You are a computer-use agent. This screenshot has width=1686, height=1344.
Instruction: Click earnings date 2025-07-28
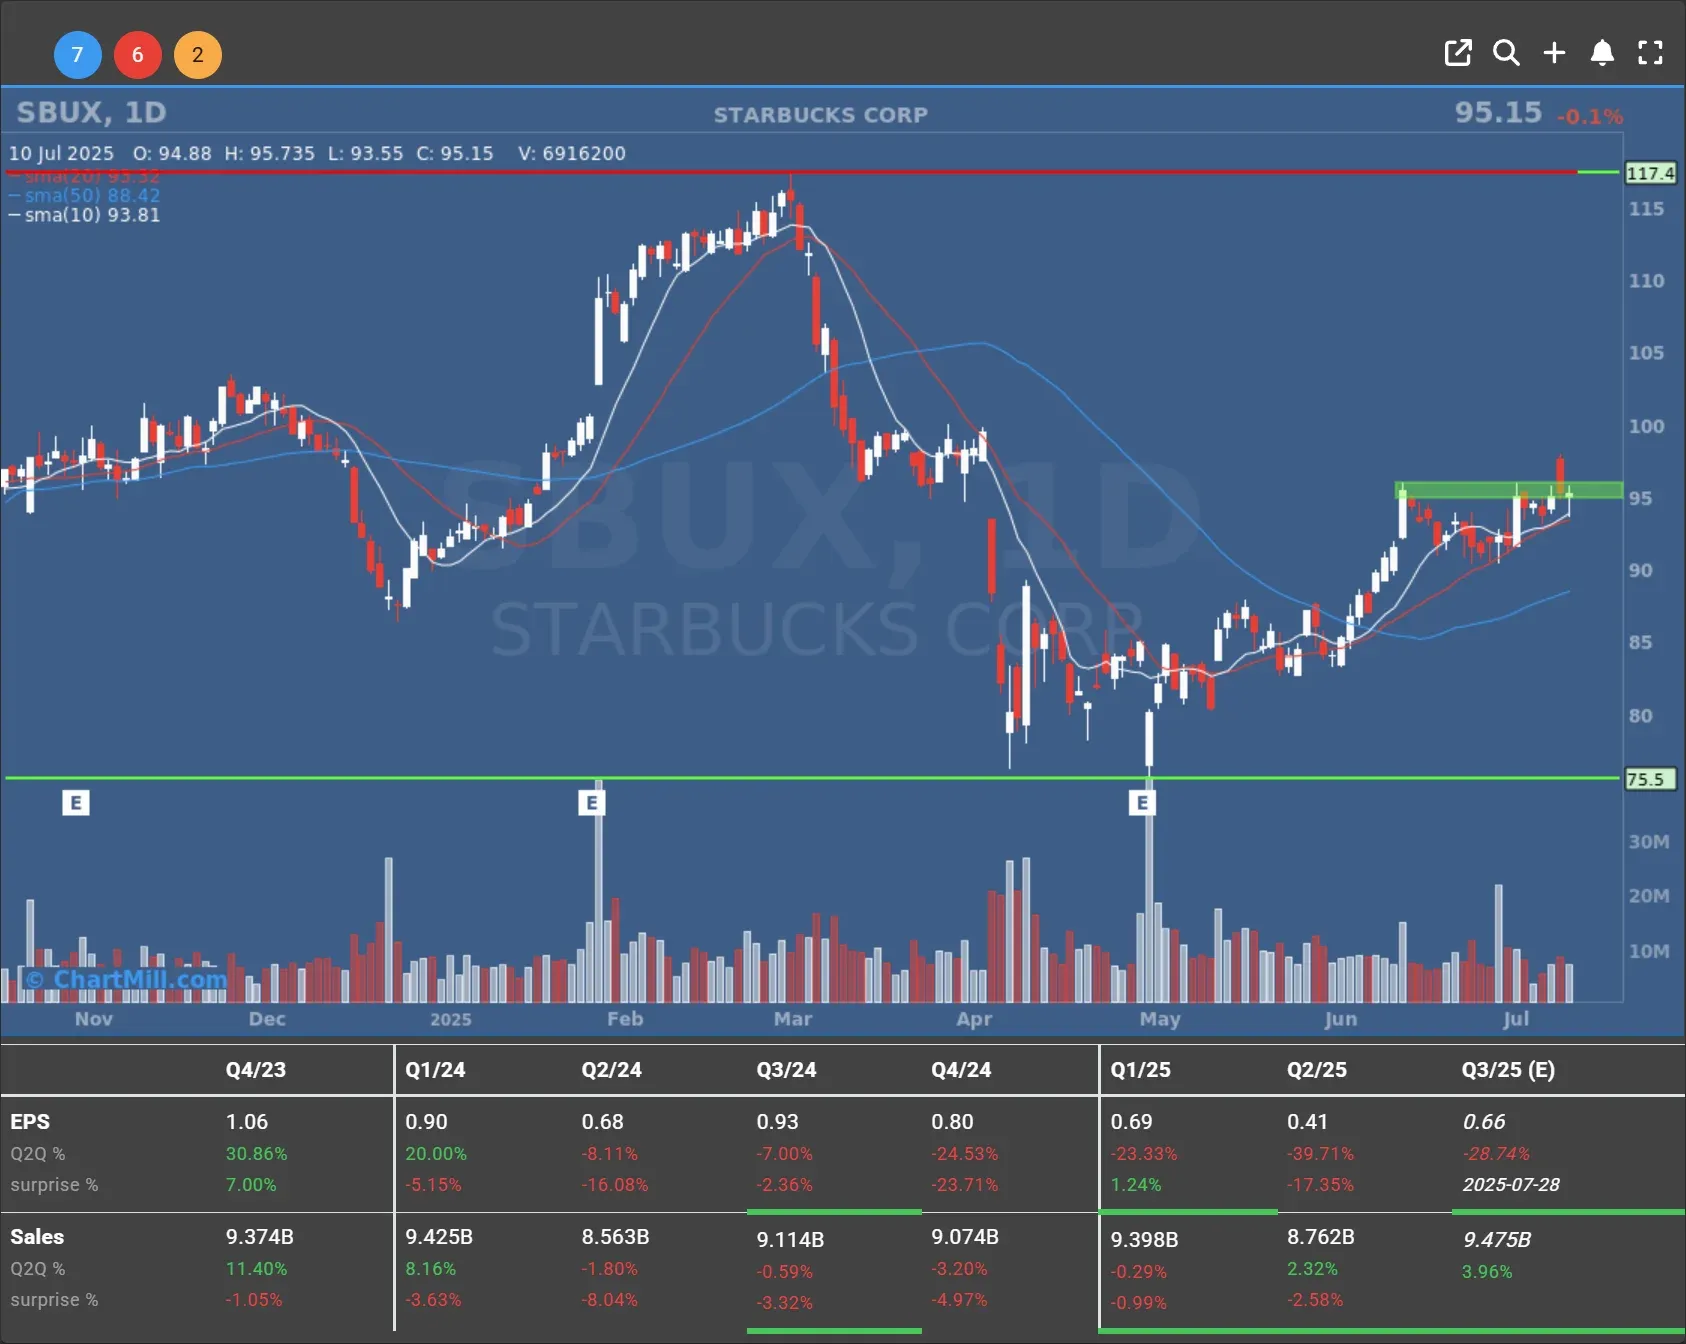point(1511,1184)
